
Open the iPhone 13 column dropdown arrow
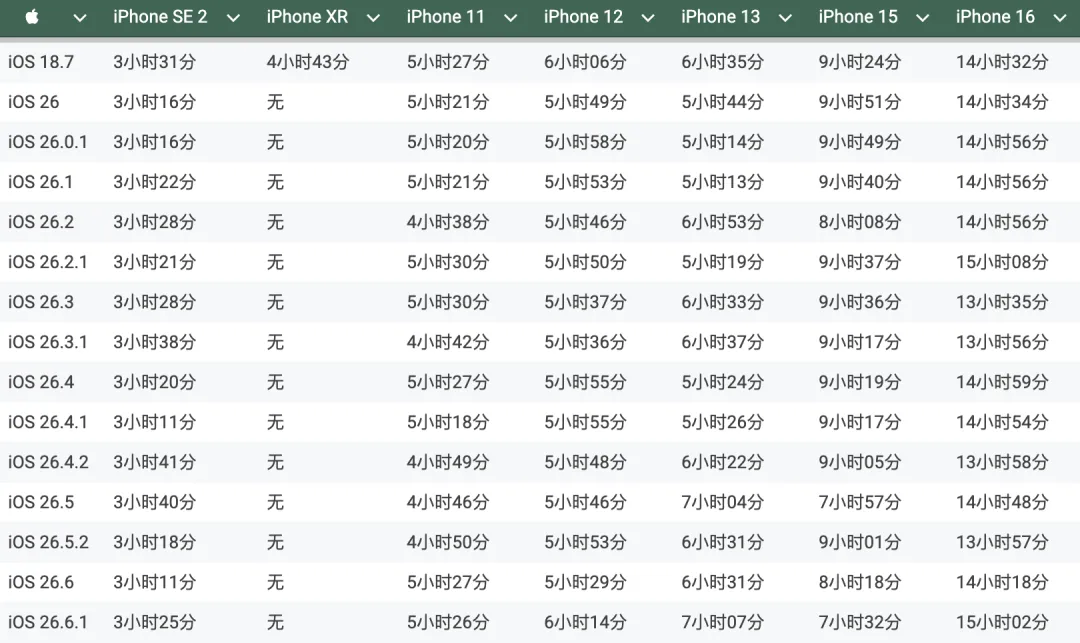pyautogui.click(x=785, y=18)
